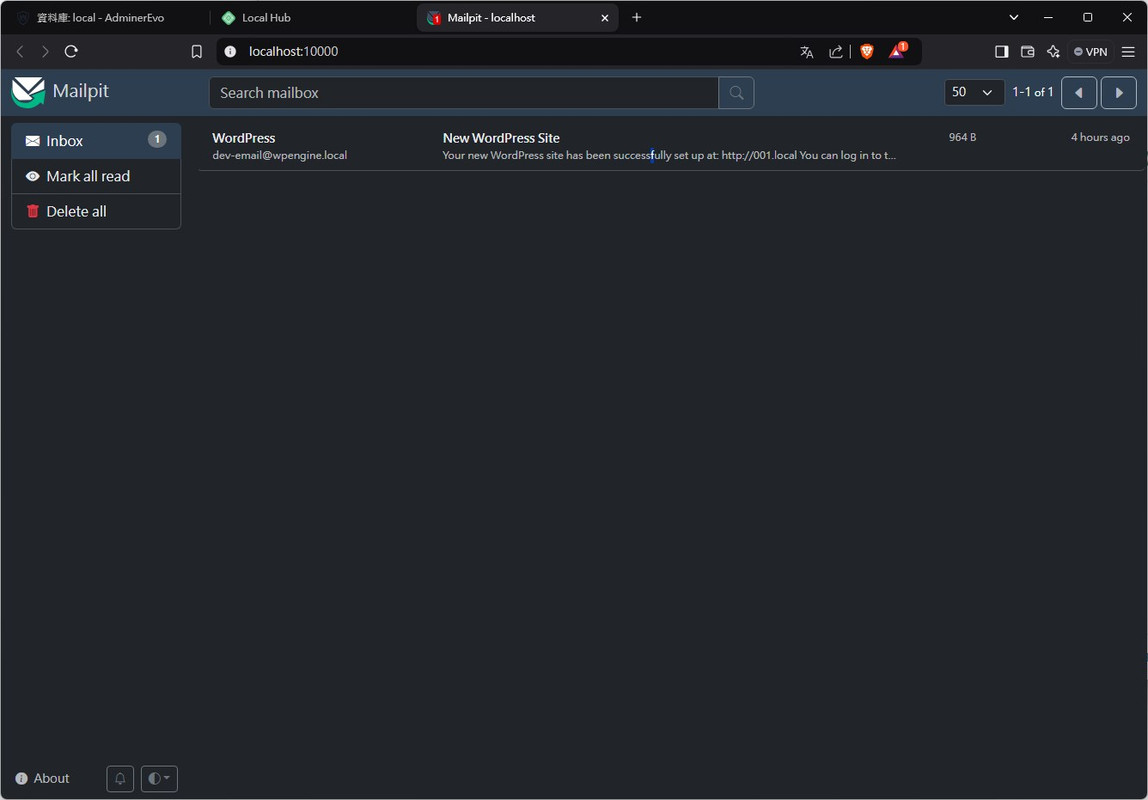Go to next page of messages
The image size is (1148, 800).
1118,93
